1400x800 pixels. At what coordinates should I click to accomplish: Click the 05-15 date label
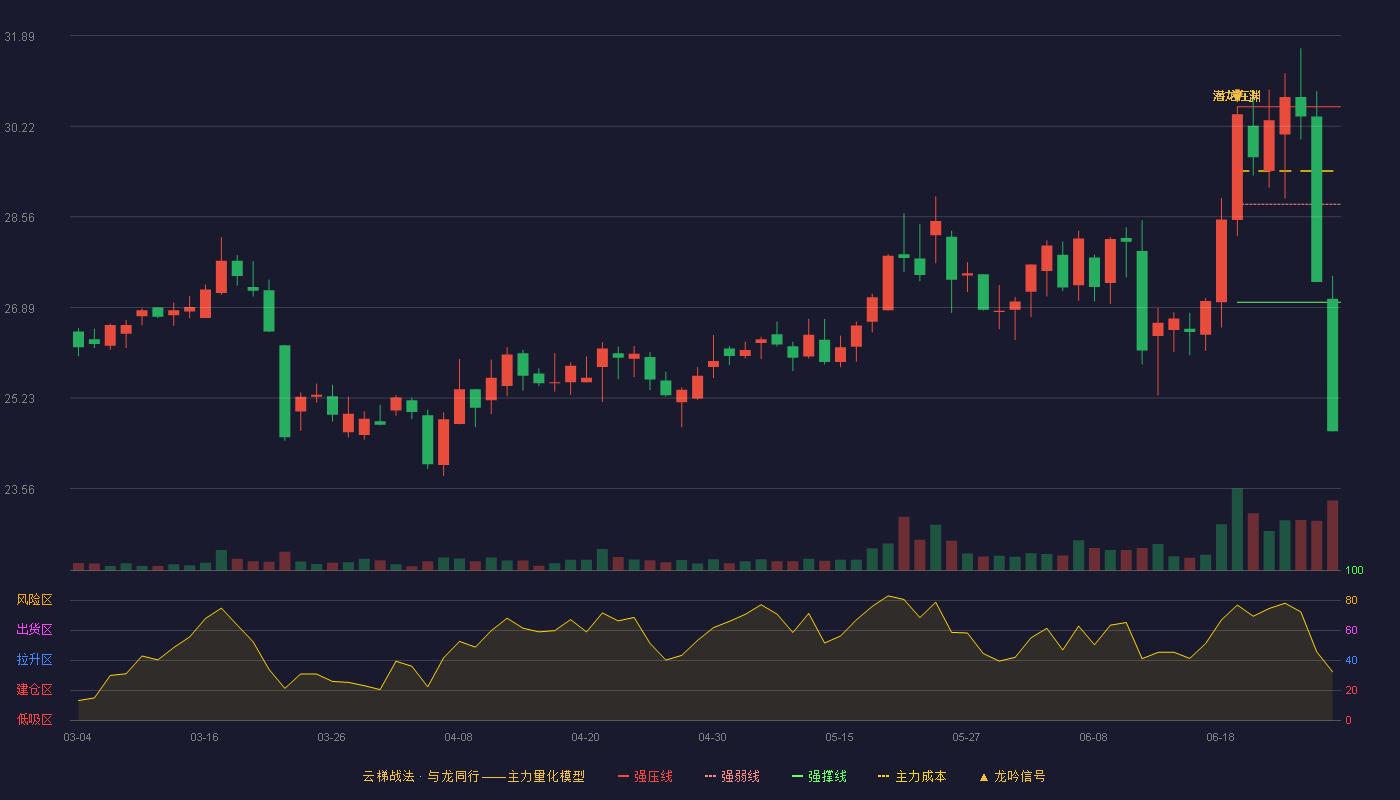pos(839,737)
